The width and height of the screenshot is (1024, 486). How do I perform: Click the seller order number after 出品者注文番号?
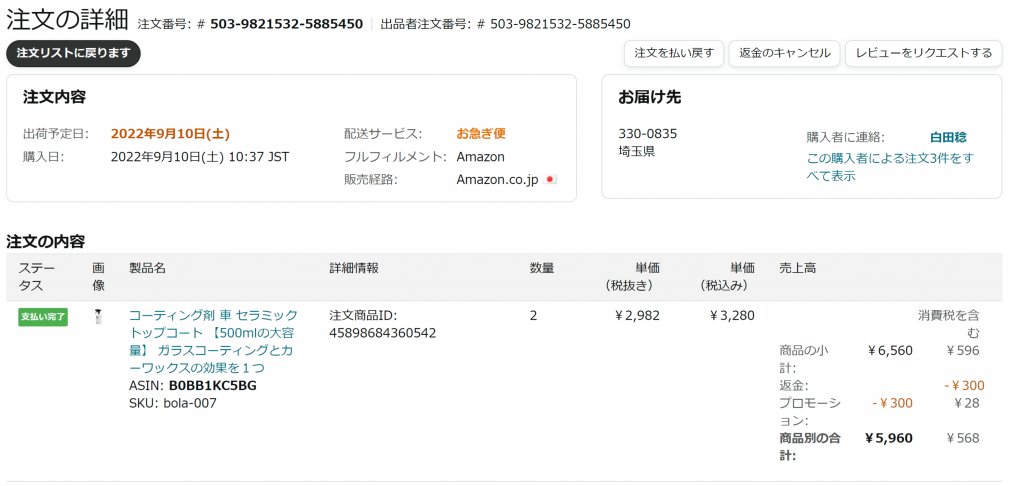560,24
